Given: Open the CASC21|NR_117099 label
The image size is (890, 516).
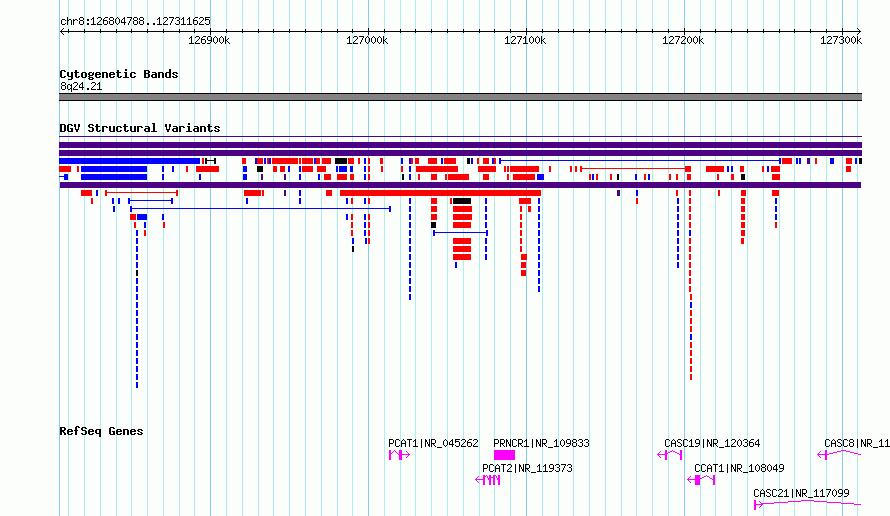Looking at the screenshot, I should (x=801, y=493).
